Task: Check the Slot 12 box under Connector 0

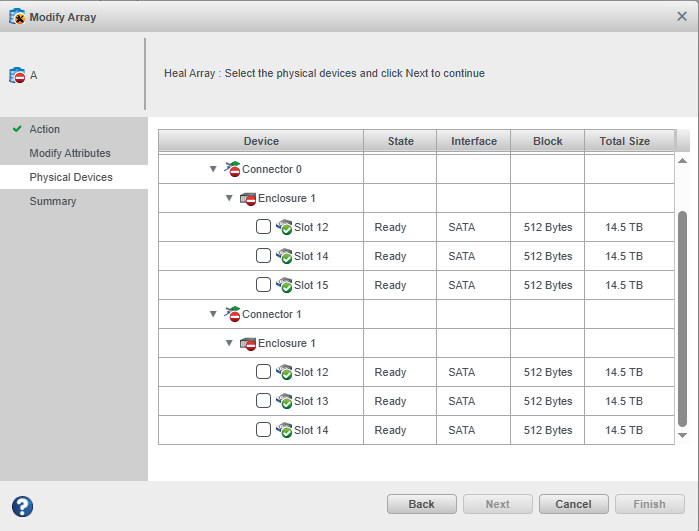Action: point(263,227)
